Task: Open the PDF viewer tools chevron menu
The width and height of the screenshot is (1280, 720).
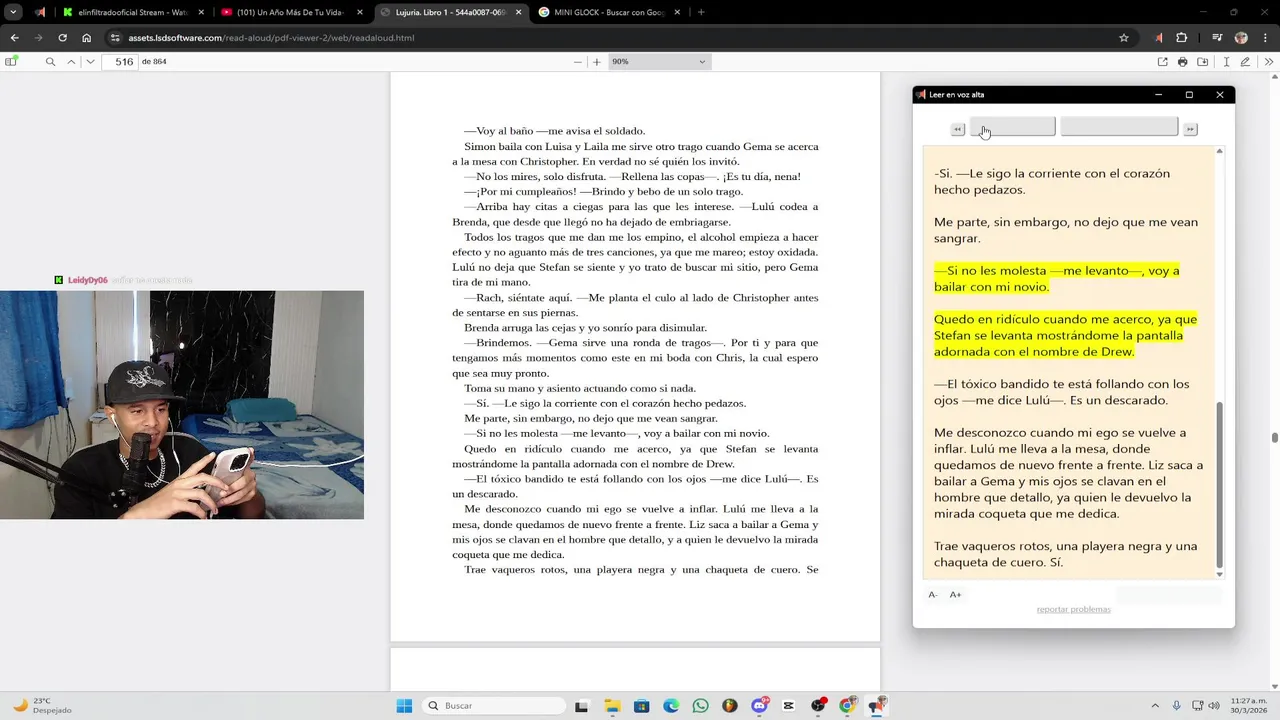Action: (1270, 62)
